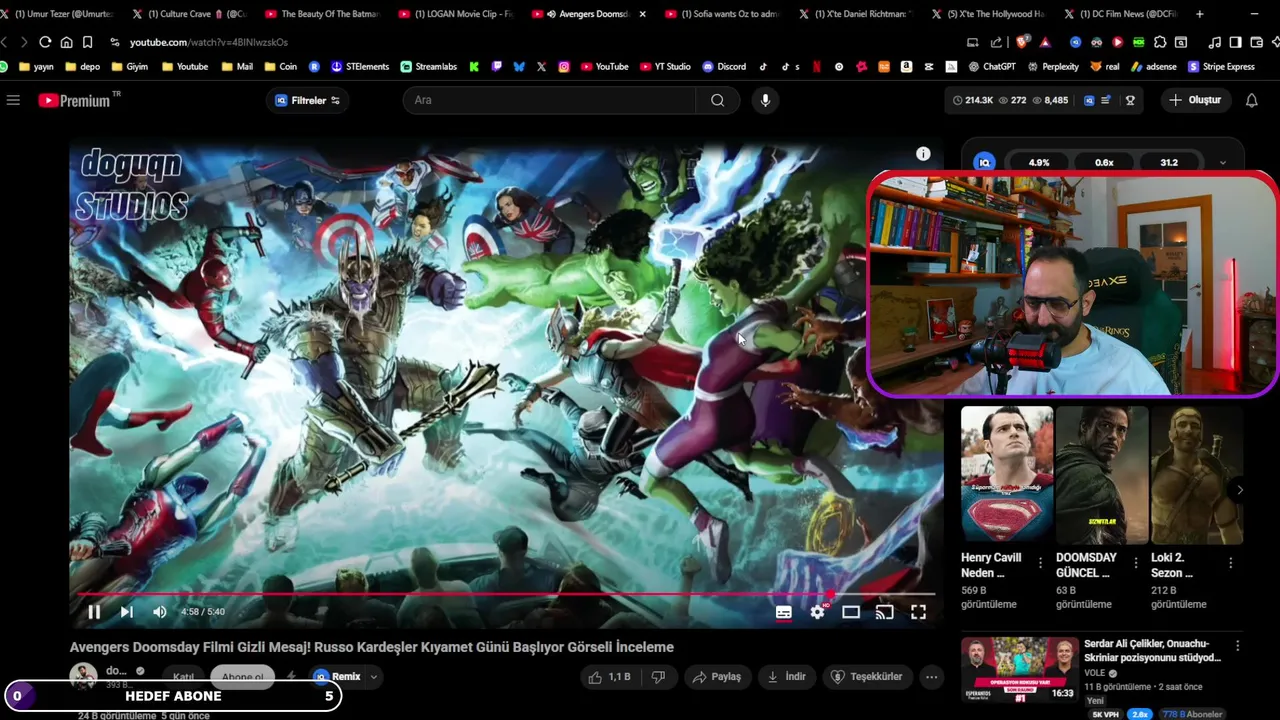The height and width of the screenshot is (720, 1280).
Task: Go to browser home page
Action: pos(66,42)
